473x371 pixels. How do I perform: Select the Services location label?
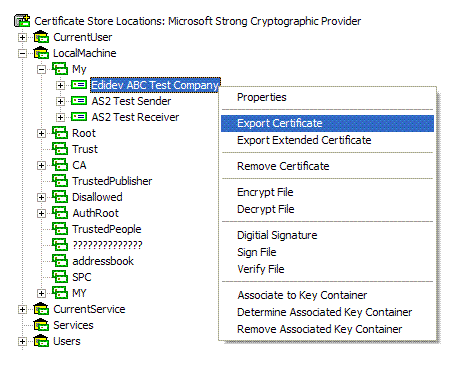73,325
